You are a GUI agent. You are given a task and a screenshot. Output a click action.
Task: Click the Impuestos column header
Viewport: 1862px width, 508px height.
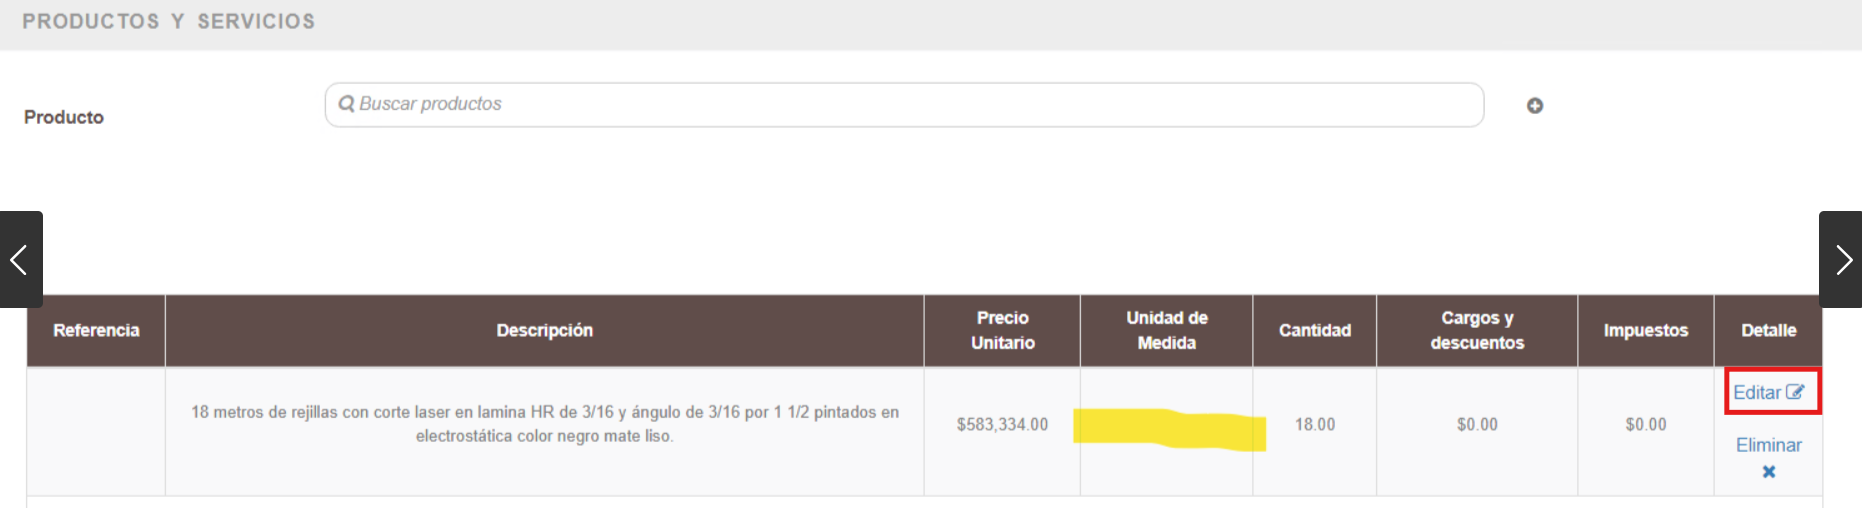click(x=1645, y=330)
